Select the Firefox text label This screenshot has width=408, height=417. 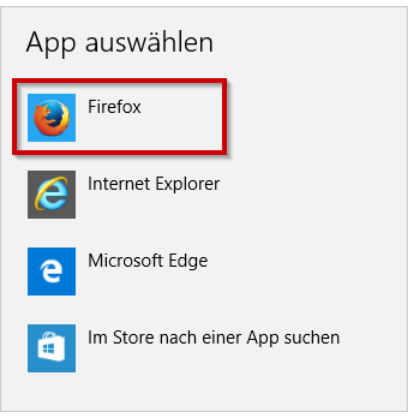coord(114,107)
